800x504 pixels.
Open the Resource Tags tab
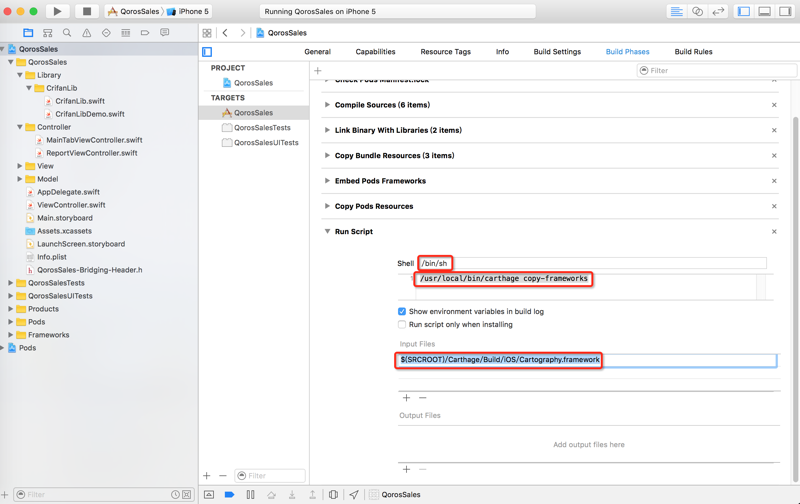tap(445, 52)
